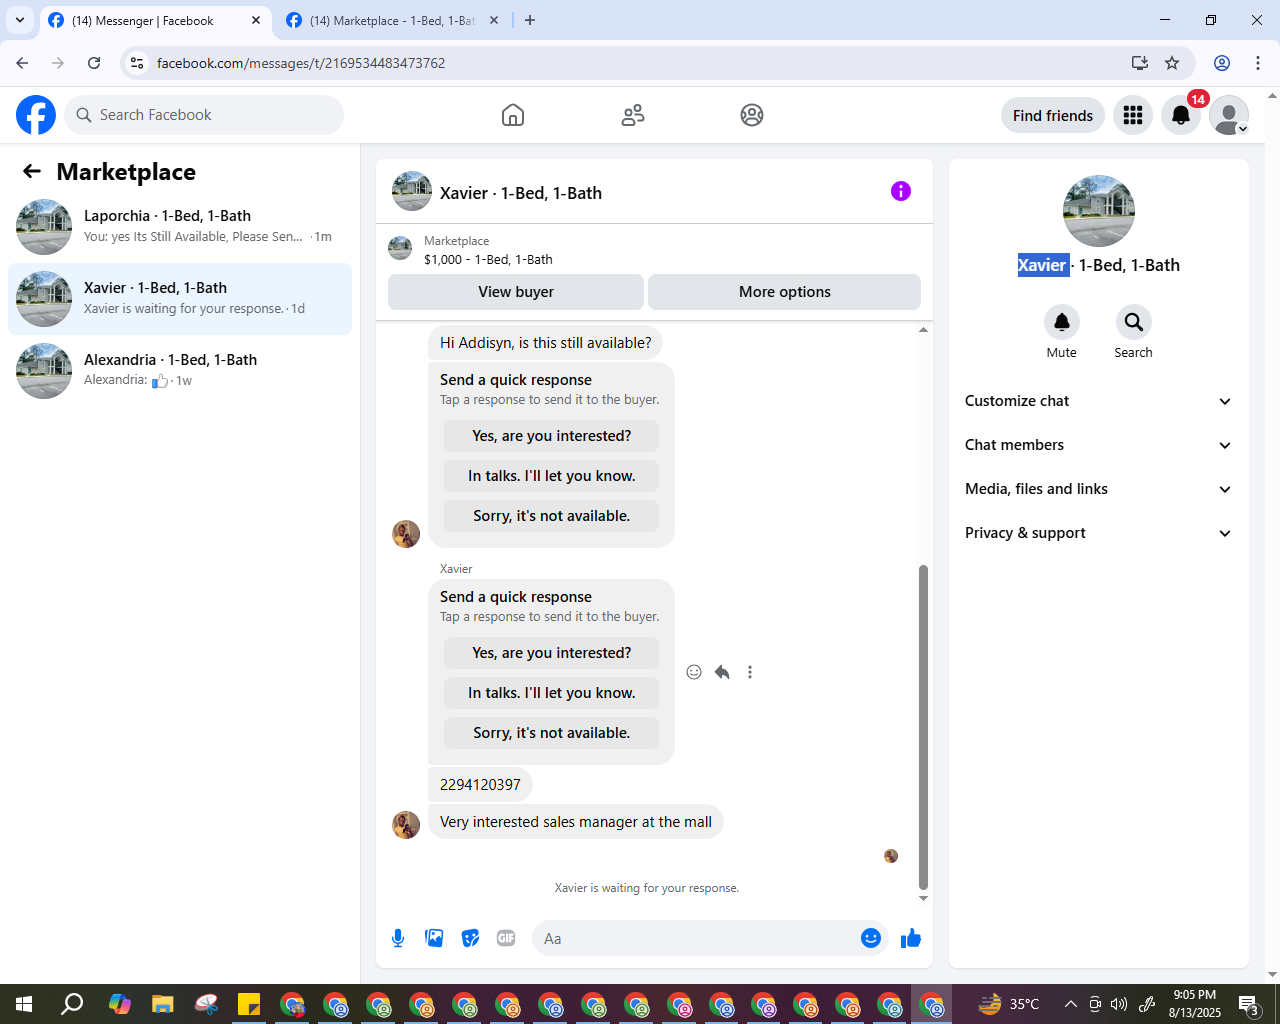Screen dimensions: 1280x1024
Task: Open the Friends icon in top navigation
Action: coord(633,115)
